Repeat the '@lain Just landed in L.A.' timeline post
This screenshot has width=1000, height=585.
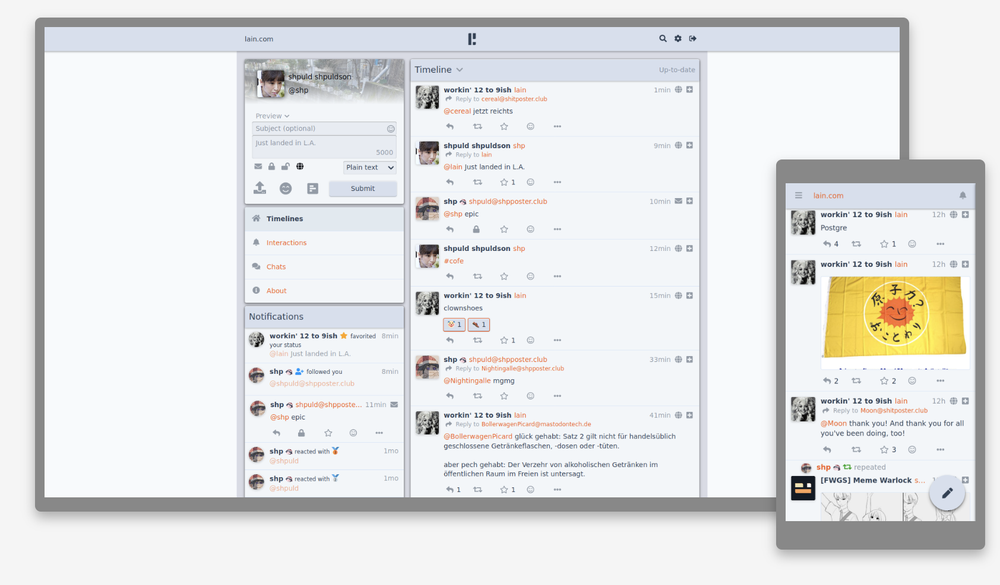pos(477,182)
